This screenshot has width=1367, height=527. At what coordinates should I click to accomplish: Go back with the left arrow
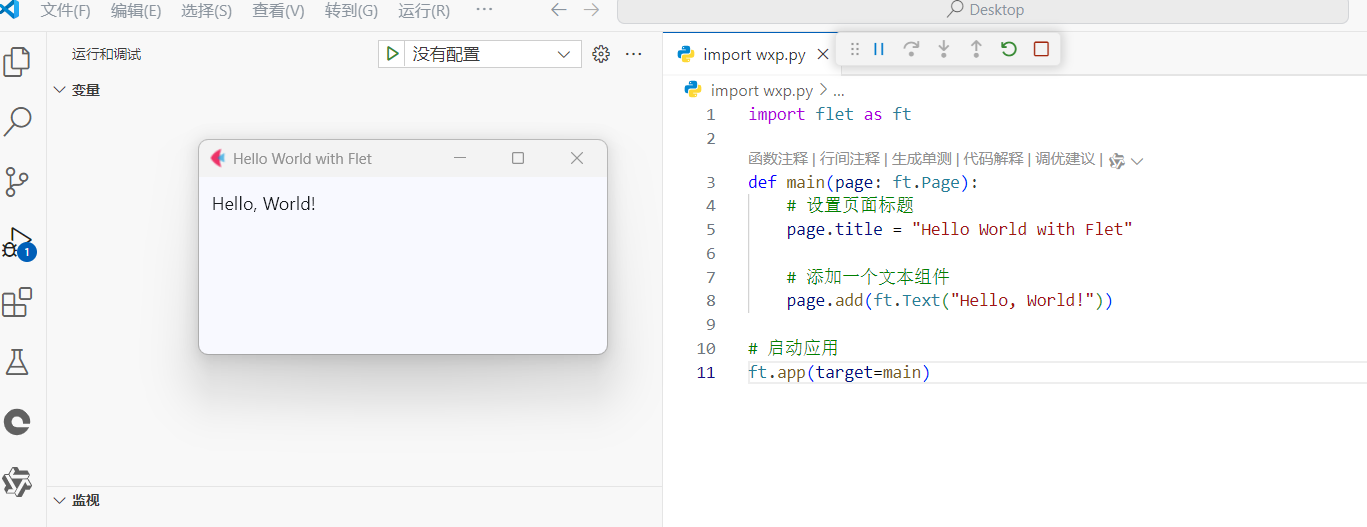tap(559, 10)
